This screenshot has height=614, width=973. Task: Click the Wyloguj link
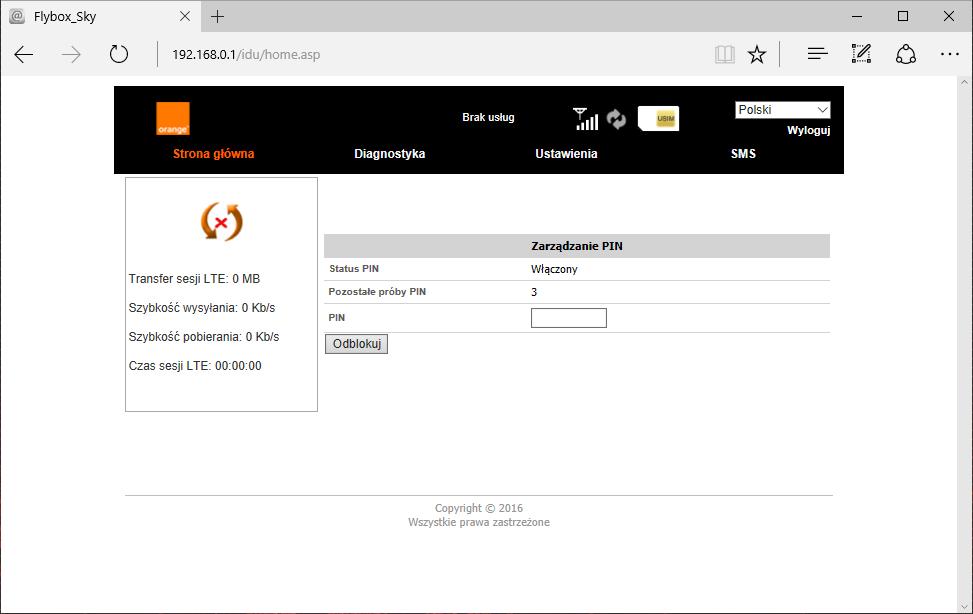809,130
